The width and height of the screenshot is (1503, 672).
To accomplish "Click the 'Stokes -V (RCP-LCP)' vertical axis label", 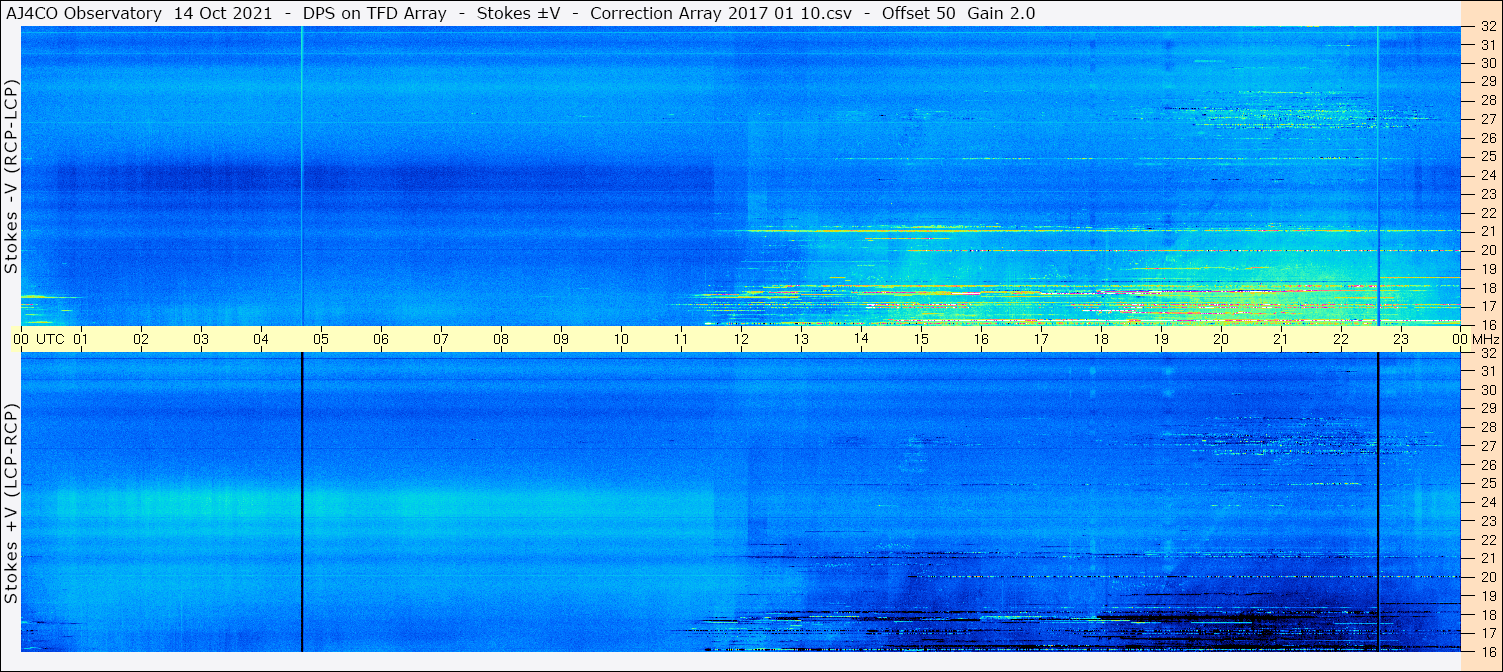I will (x=12, y=178).
